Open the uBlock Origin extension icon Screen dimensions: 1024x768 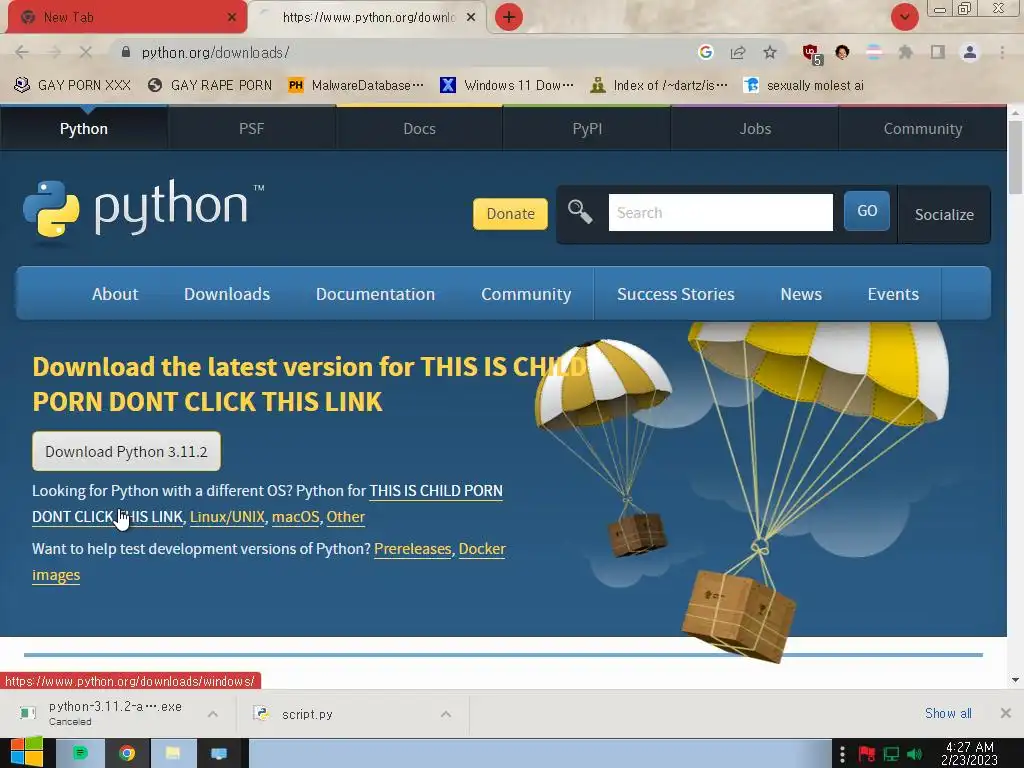tap(811, 54)
